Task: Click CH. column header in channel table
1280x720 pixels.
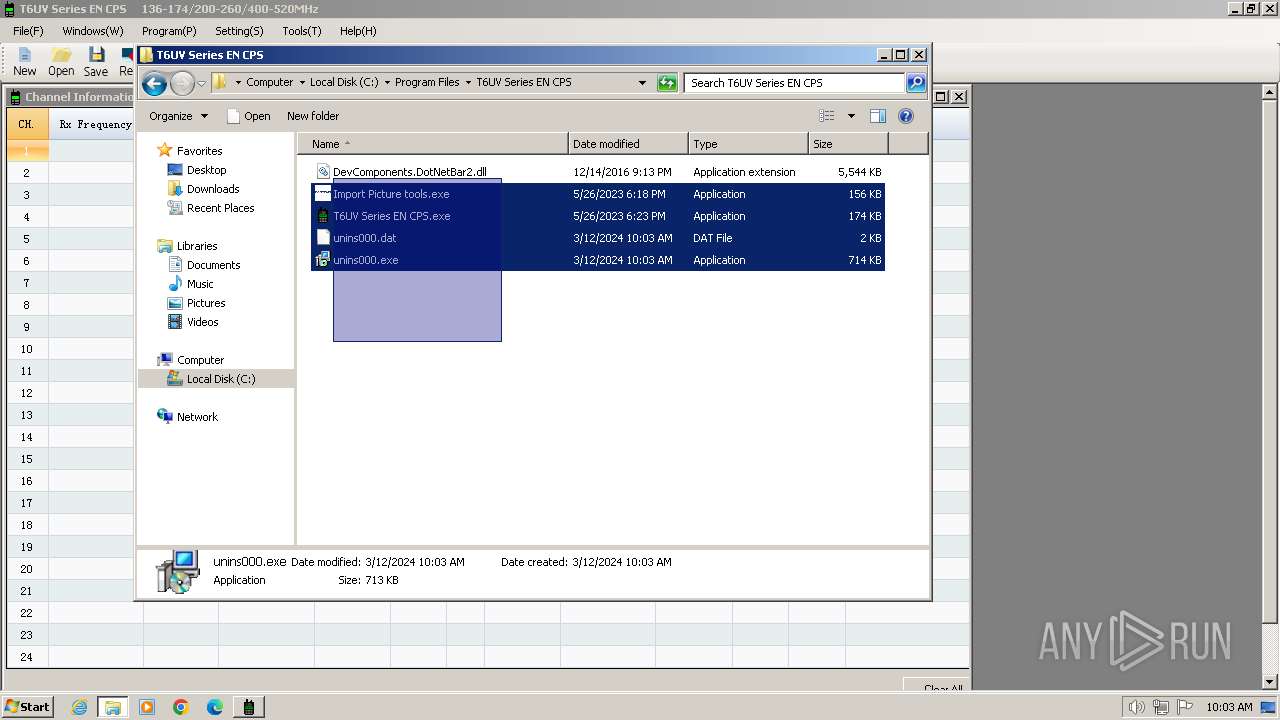Action: pyautogui.click(x=27, y=125)
